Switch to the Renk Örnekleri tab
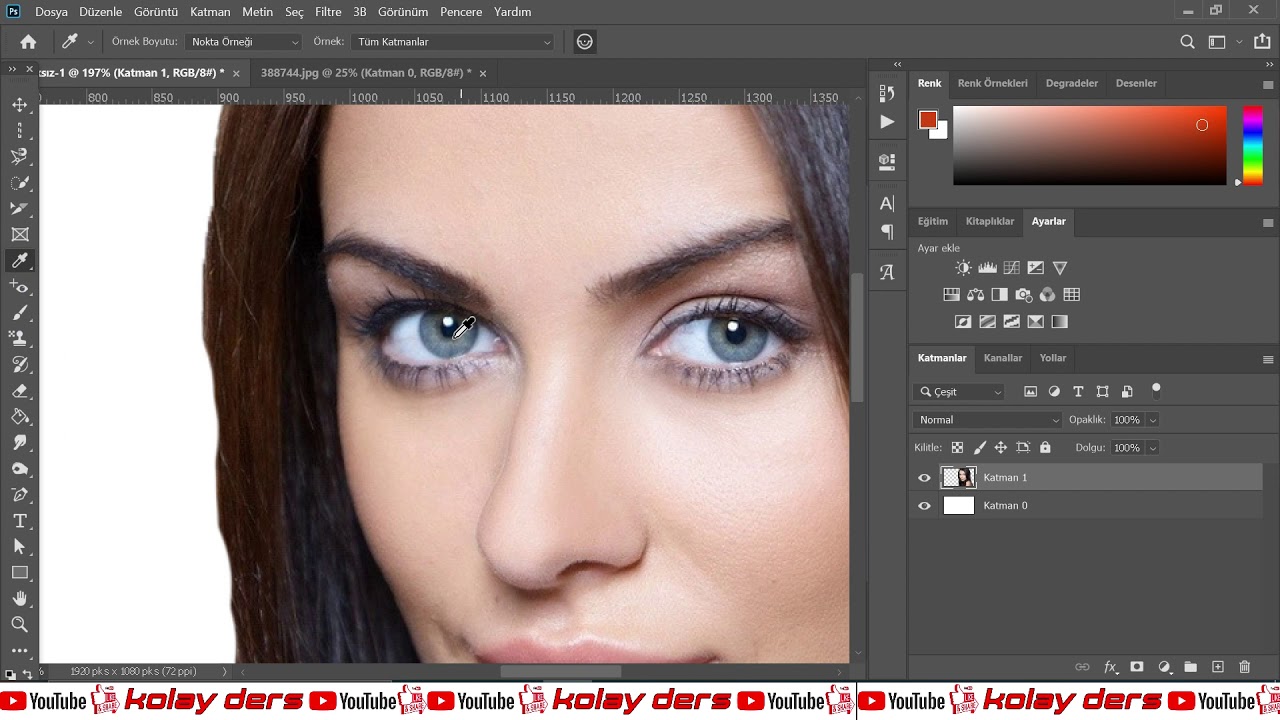The height and width of the screenshot is (720, 1280). [x=992, y=83]
